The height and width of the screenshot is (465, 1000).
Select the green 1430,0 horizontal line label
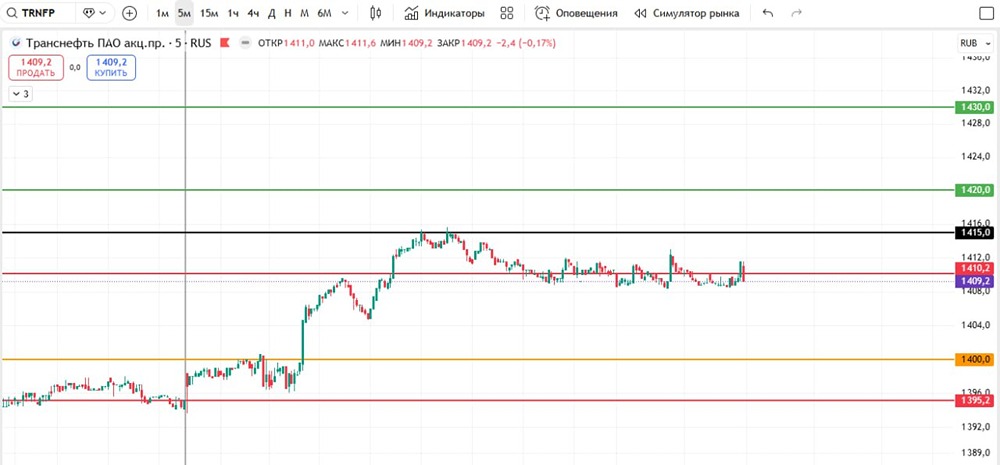(974, 107)
